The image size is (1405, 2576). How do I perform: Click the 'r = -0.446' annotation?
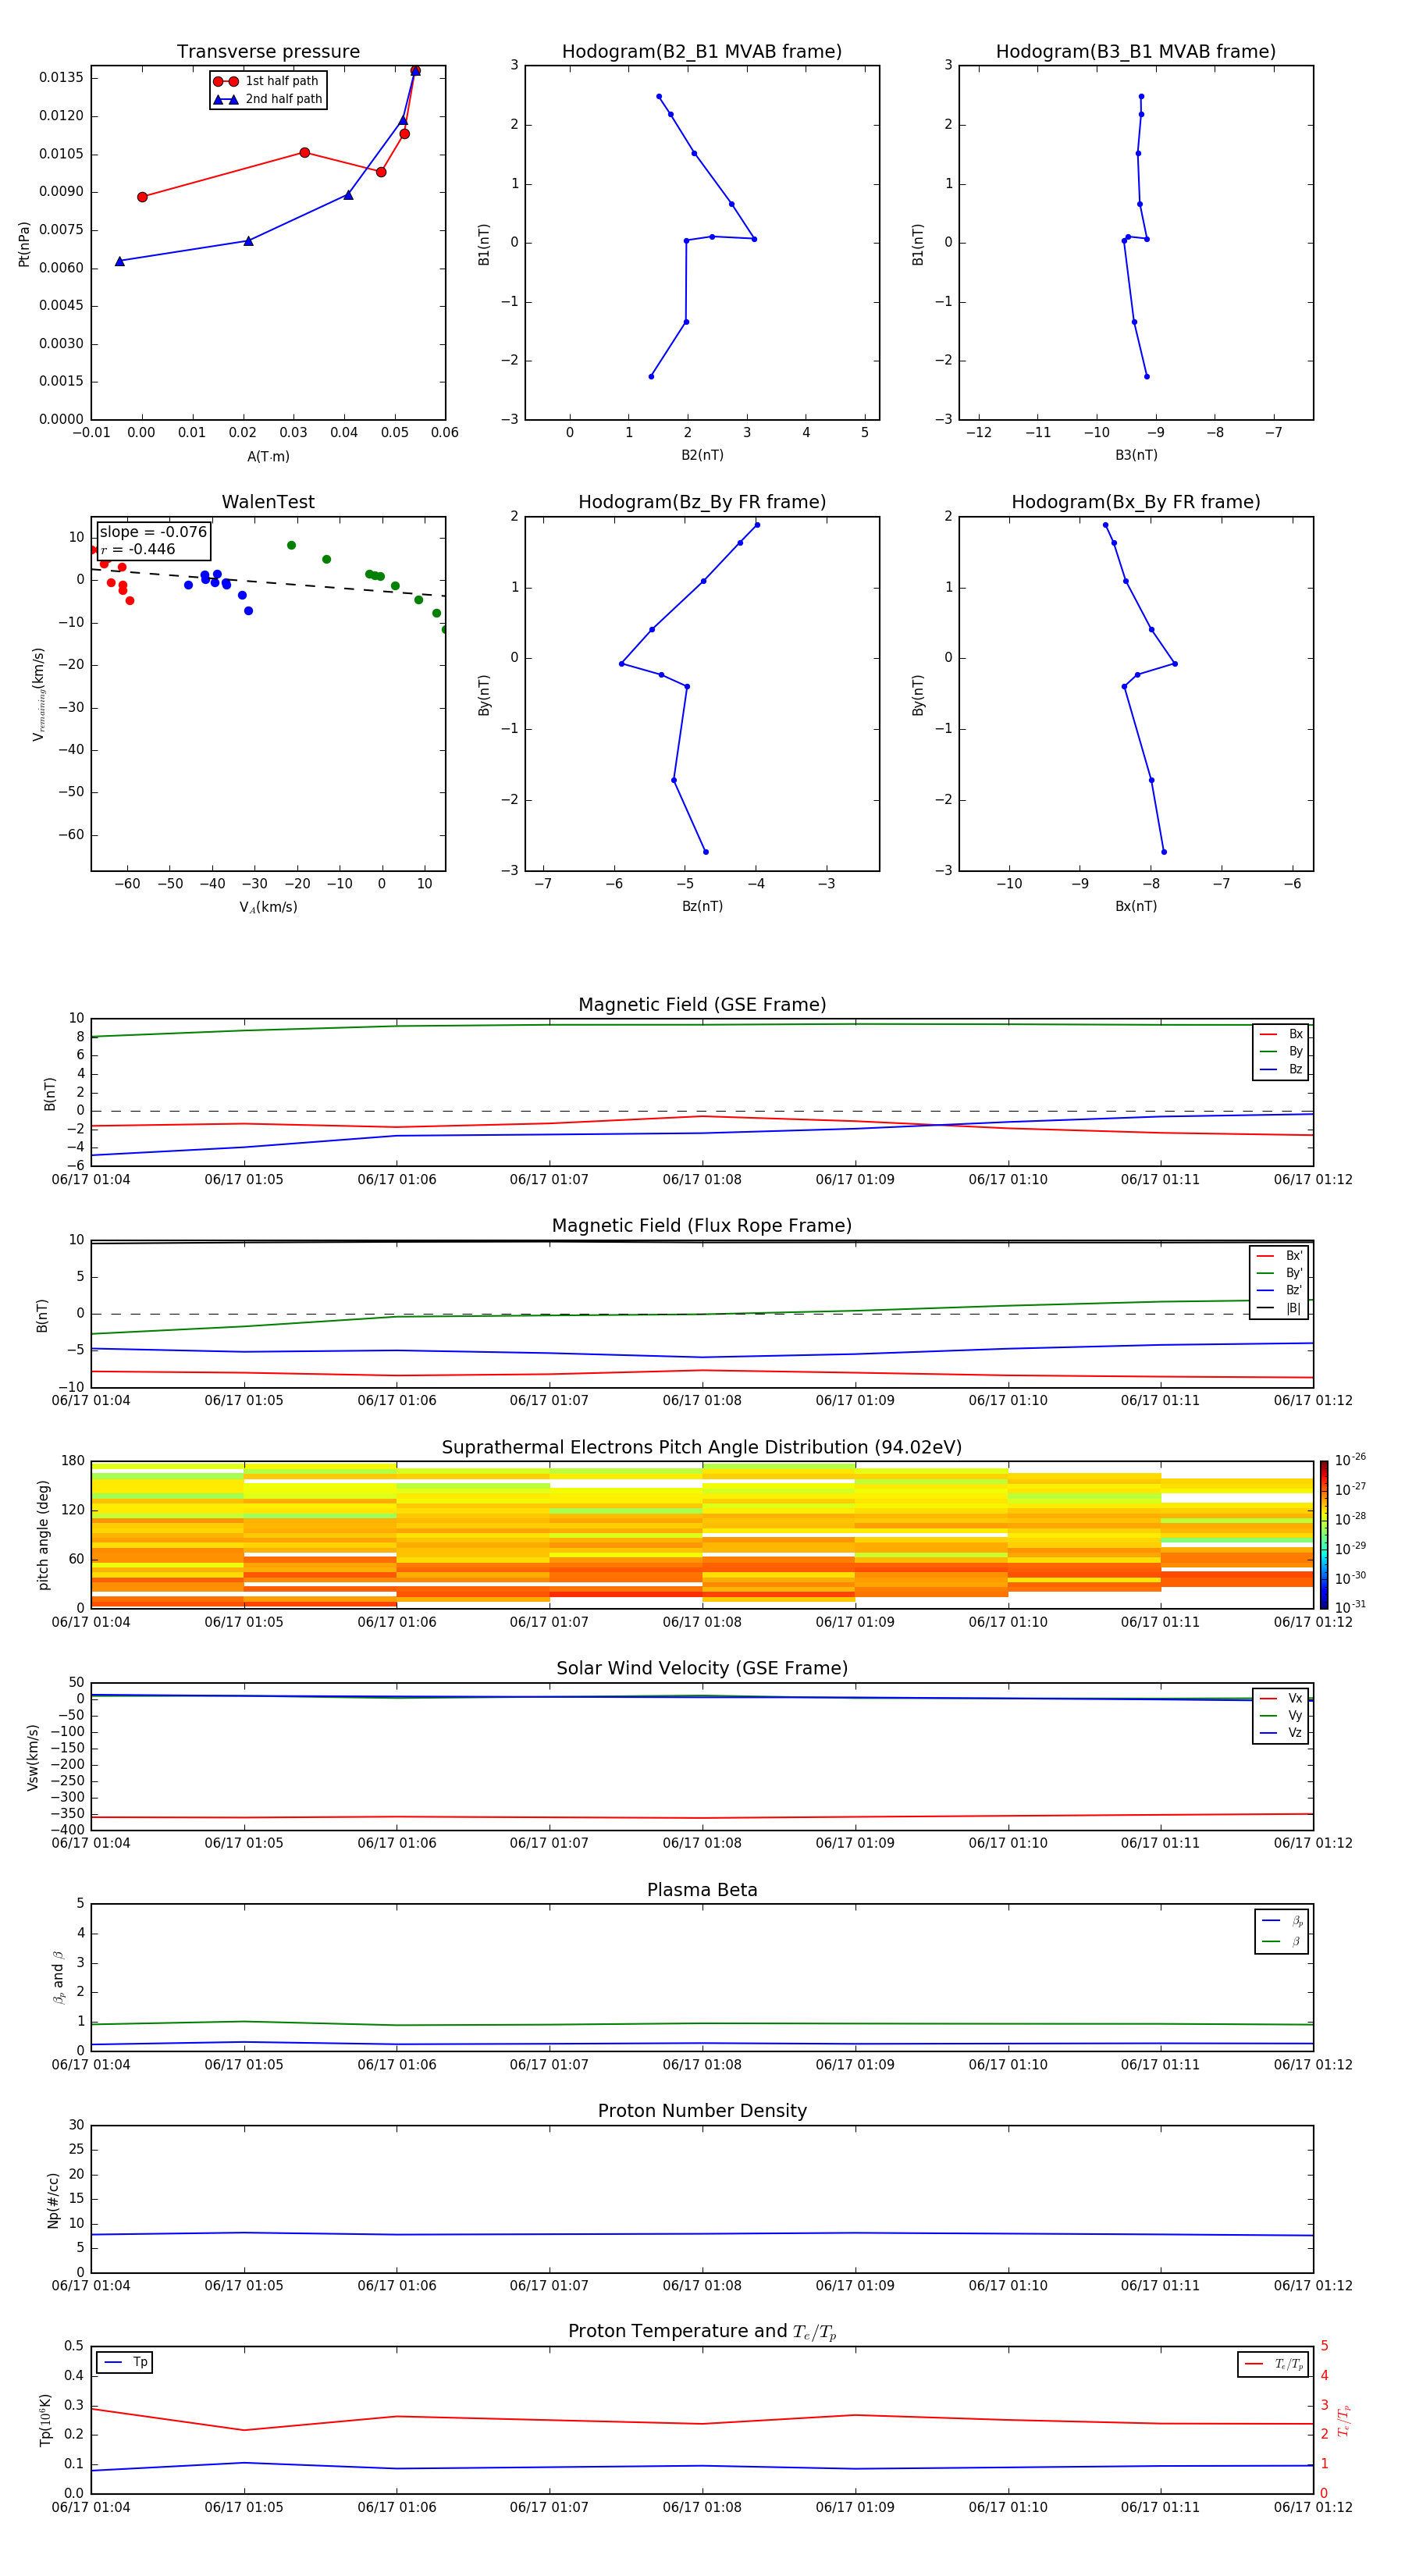tap(138, 549)
